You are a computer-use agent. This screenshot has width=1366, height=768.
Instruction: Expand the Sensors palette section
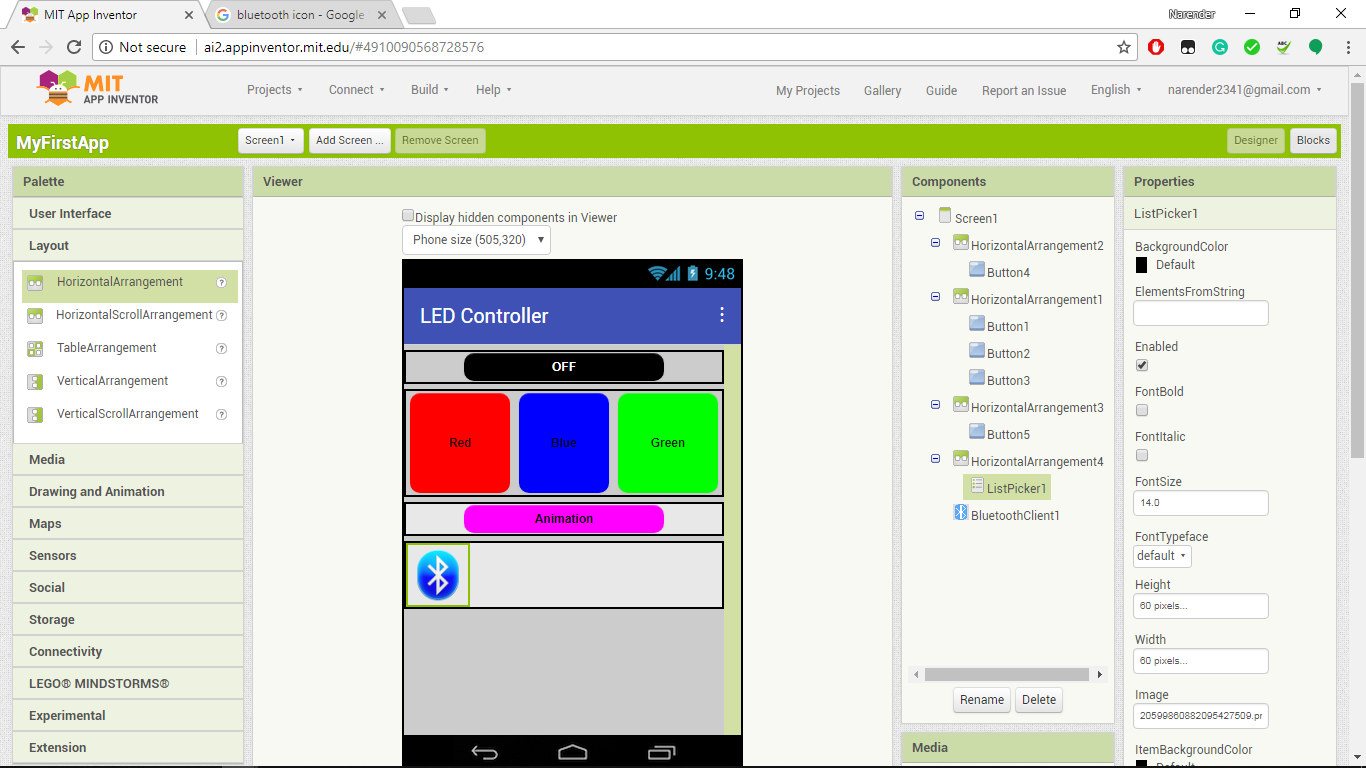coord(128,556)
